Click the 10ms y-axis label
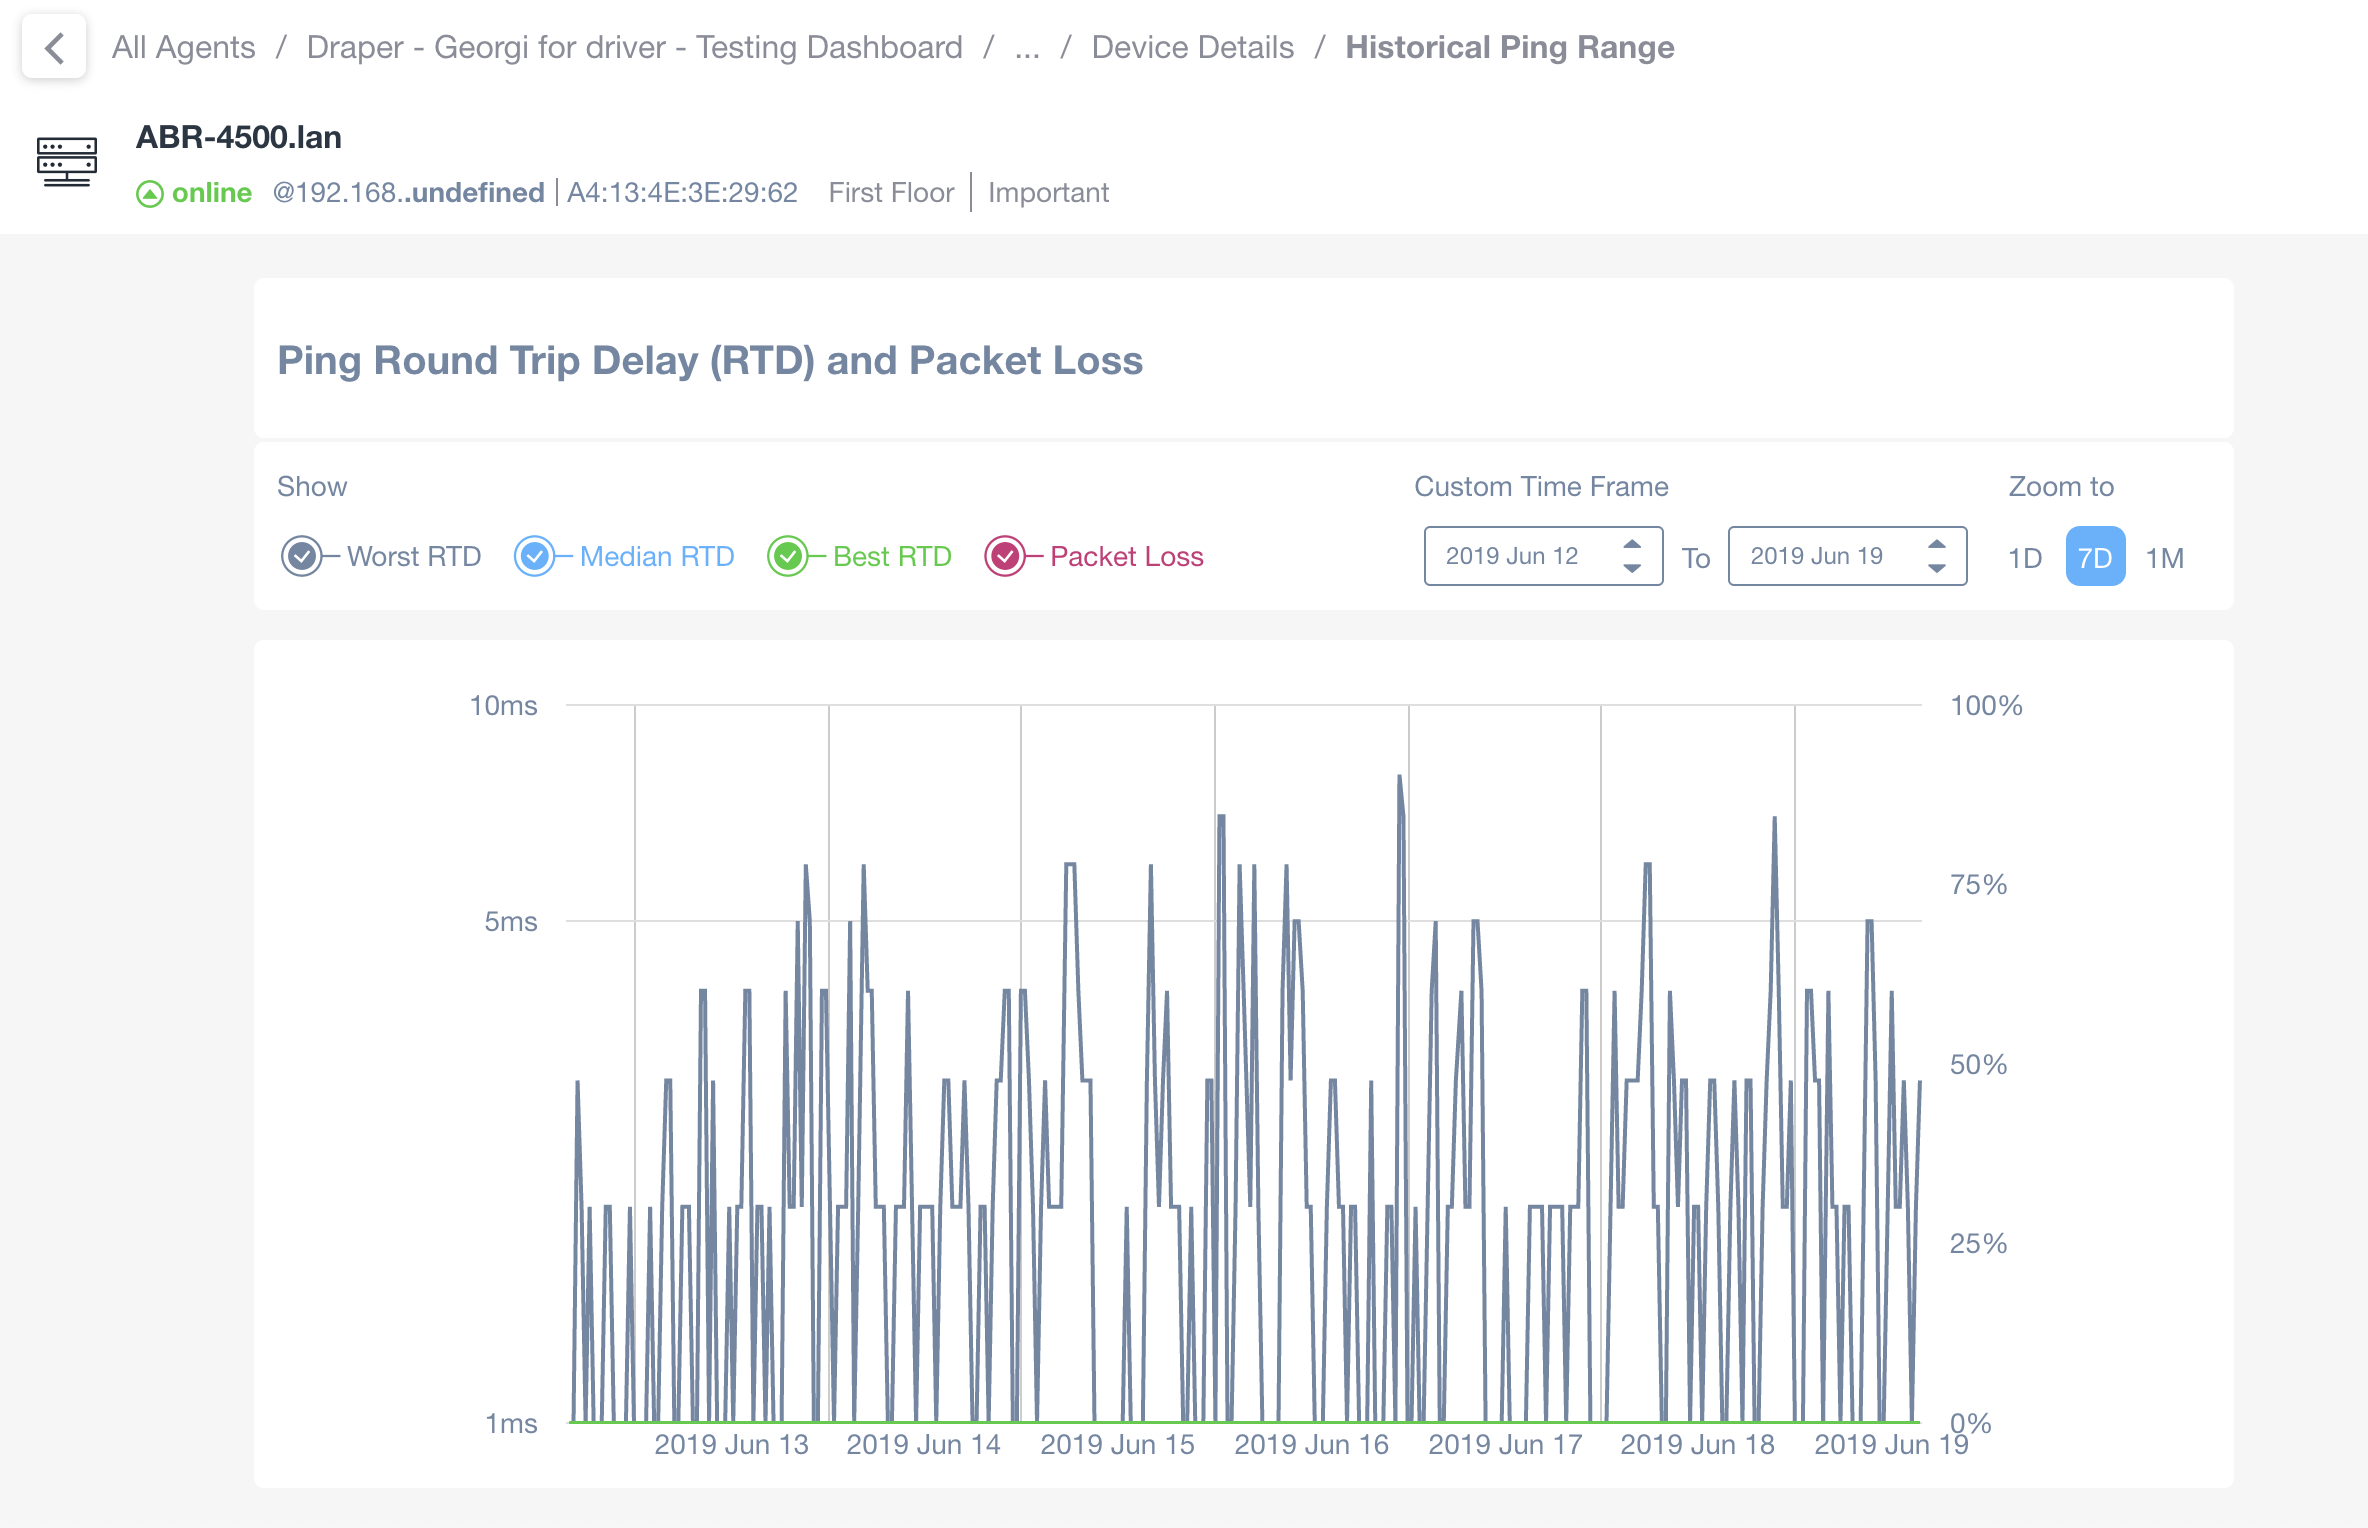 click(x=503, y=706)
